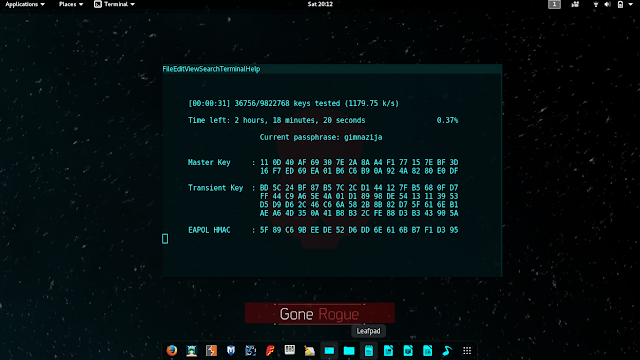Open the white keyboard-grid dock icon
The image size is (640, 360).
click(290, 350)
